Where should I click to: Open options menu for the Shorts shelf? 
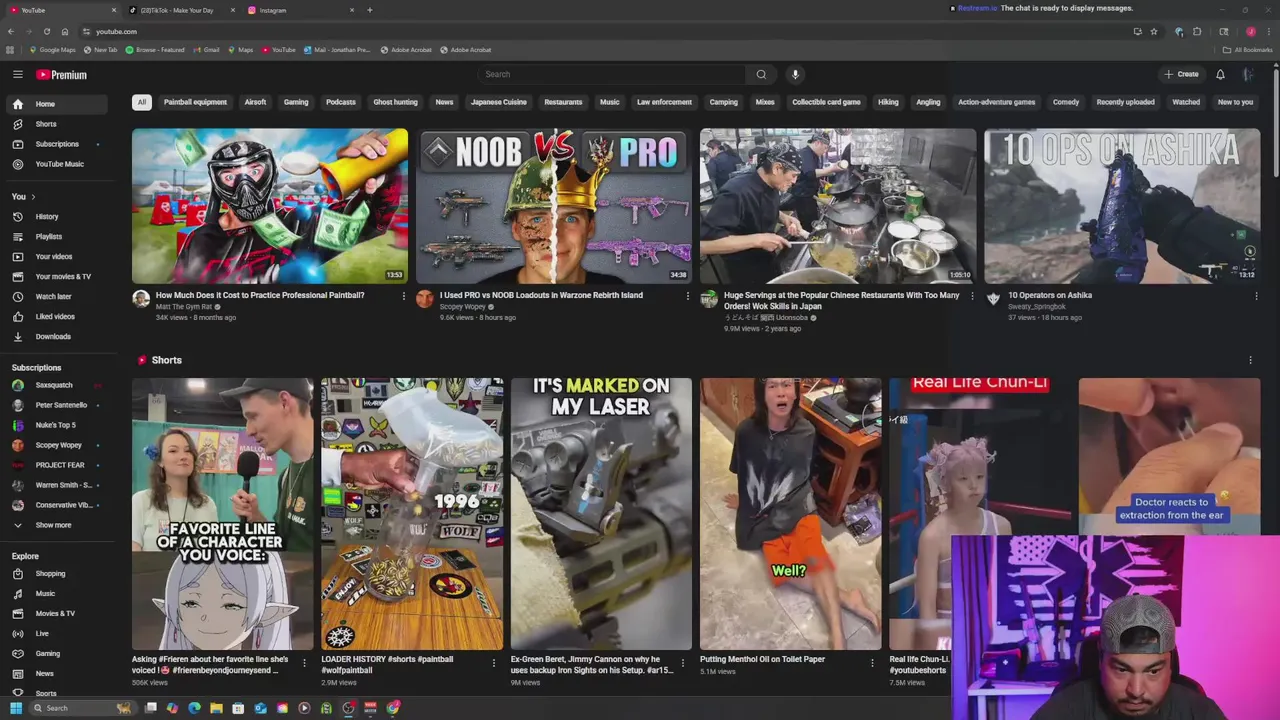pos(1250,360)
